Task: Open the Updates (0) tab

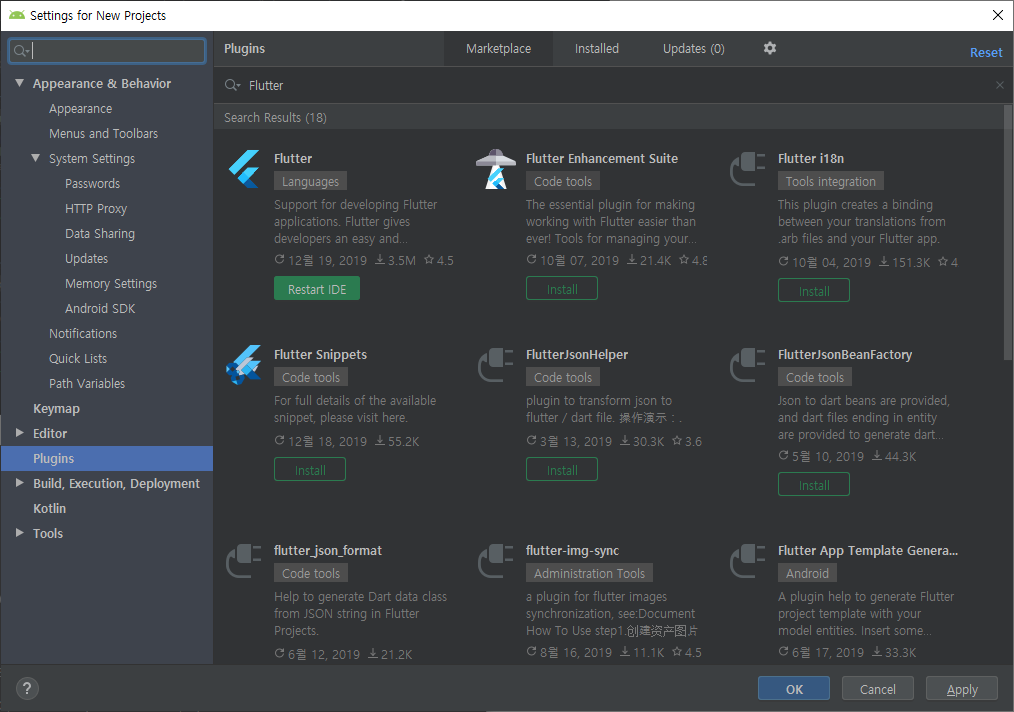Action: pyautogui.click(x=694, y=49)
